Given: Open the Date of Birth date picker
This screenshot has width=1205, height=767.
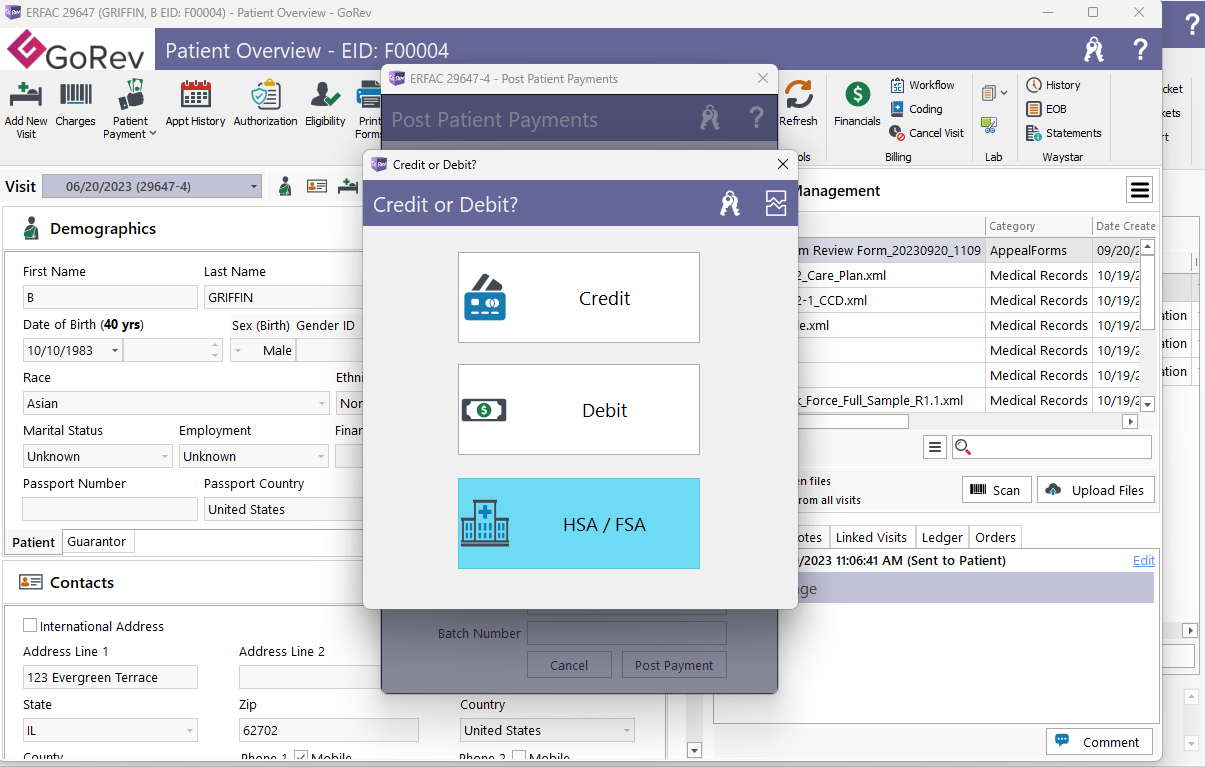Looking at the screenshot, I should click(x=115, y=350).
